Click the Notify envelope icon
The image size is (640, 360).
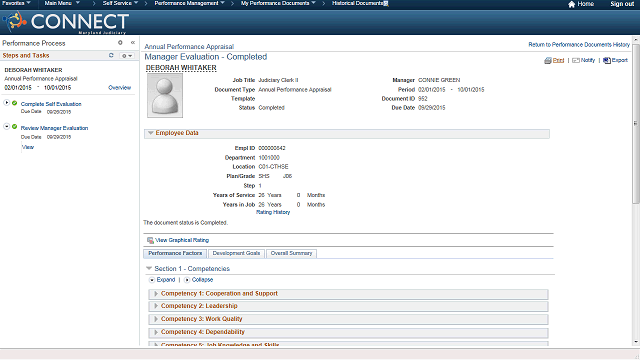pyautogui.click(x=576, y=60)
